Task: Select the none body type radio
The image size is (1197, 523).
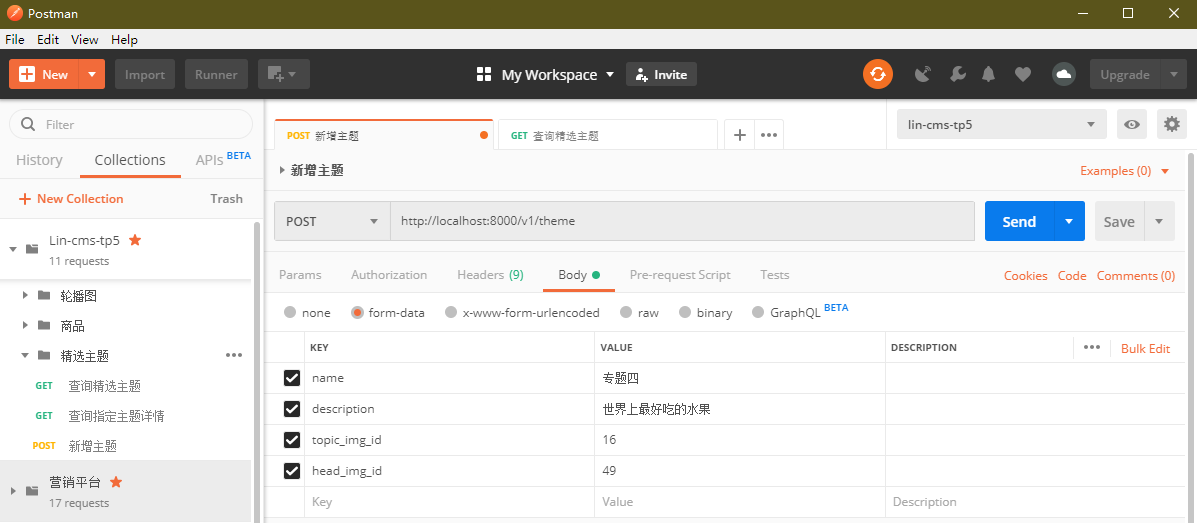Action: pos(290,312)
